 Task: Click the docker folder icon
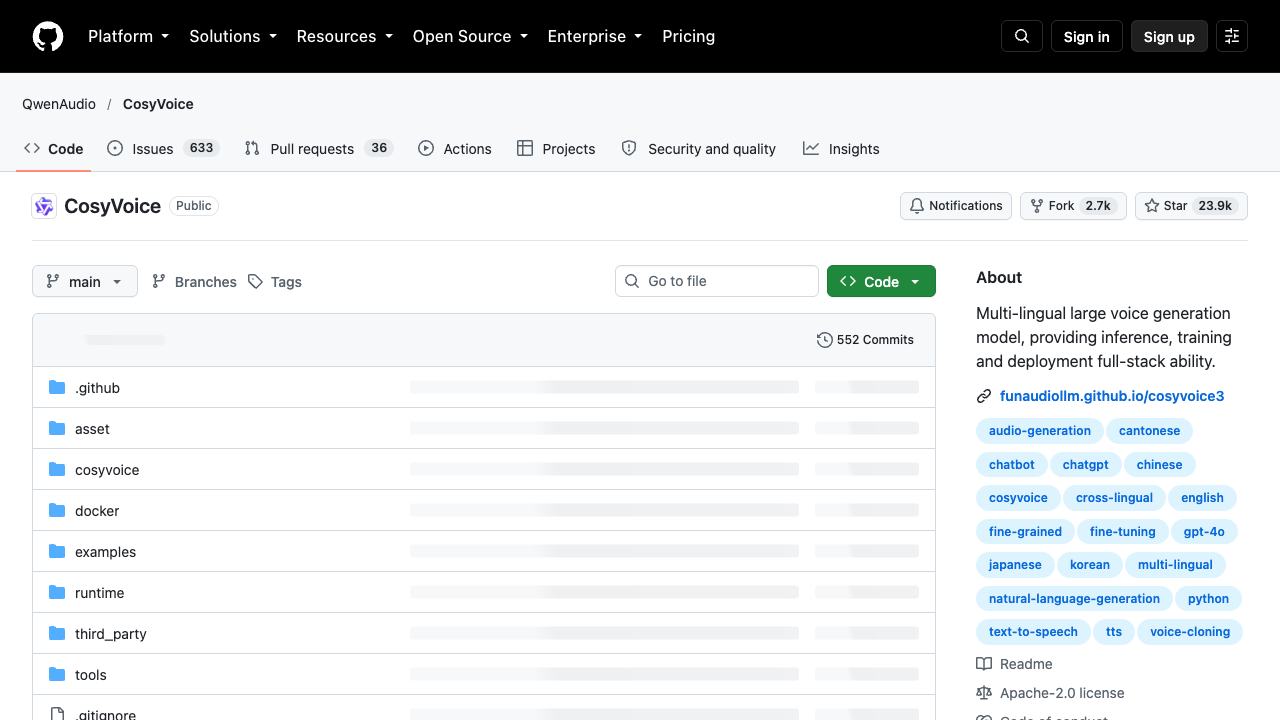[57, 510]
